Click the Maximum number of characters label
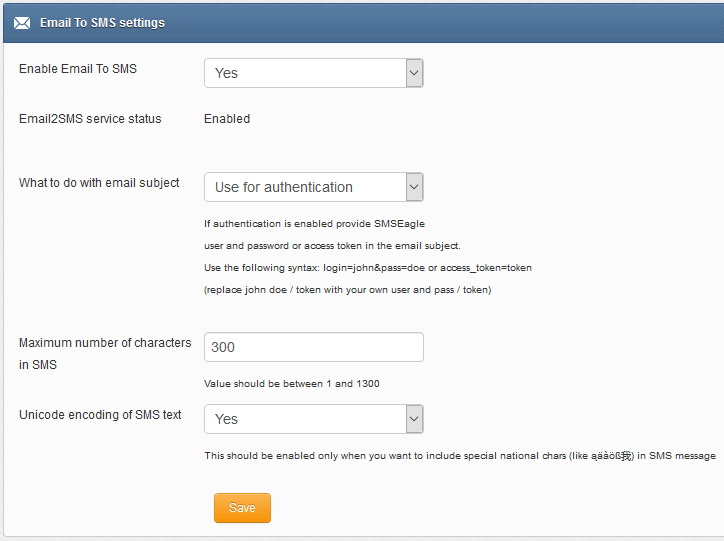Viewport: 724px width, 541px height. tap(105, 354)
